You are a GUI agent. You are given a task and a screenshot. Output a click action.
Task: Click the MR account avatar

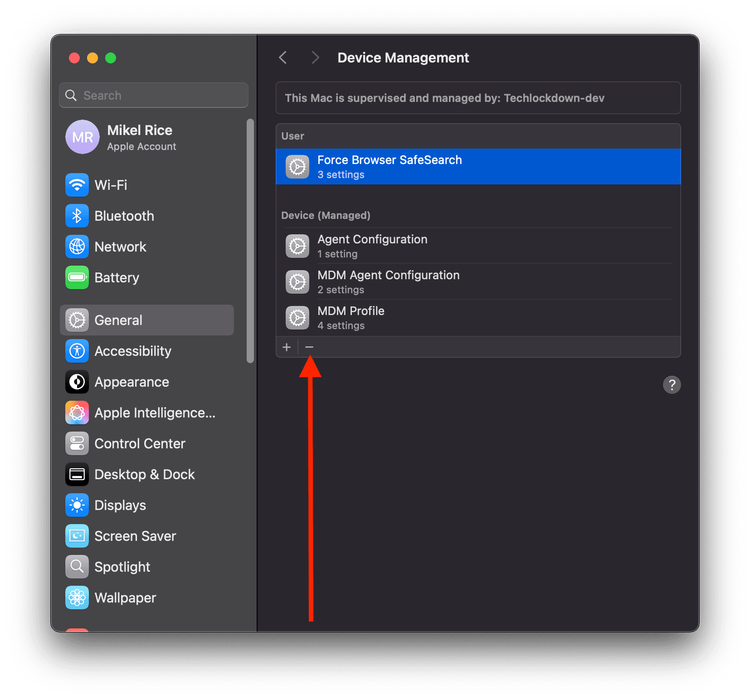pos(82,137)
